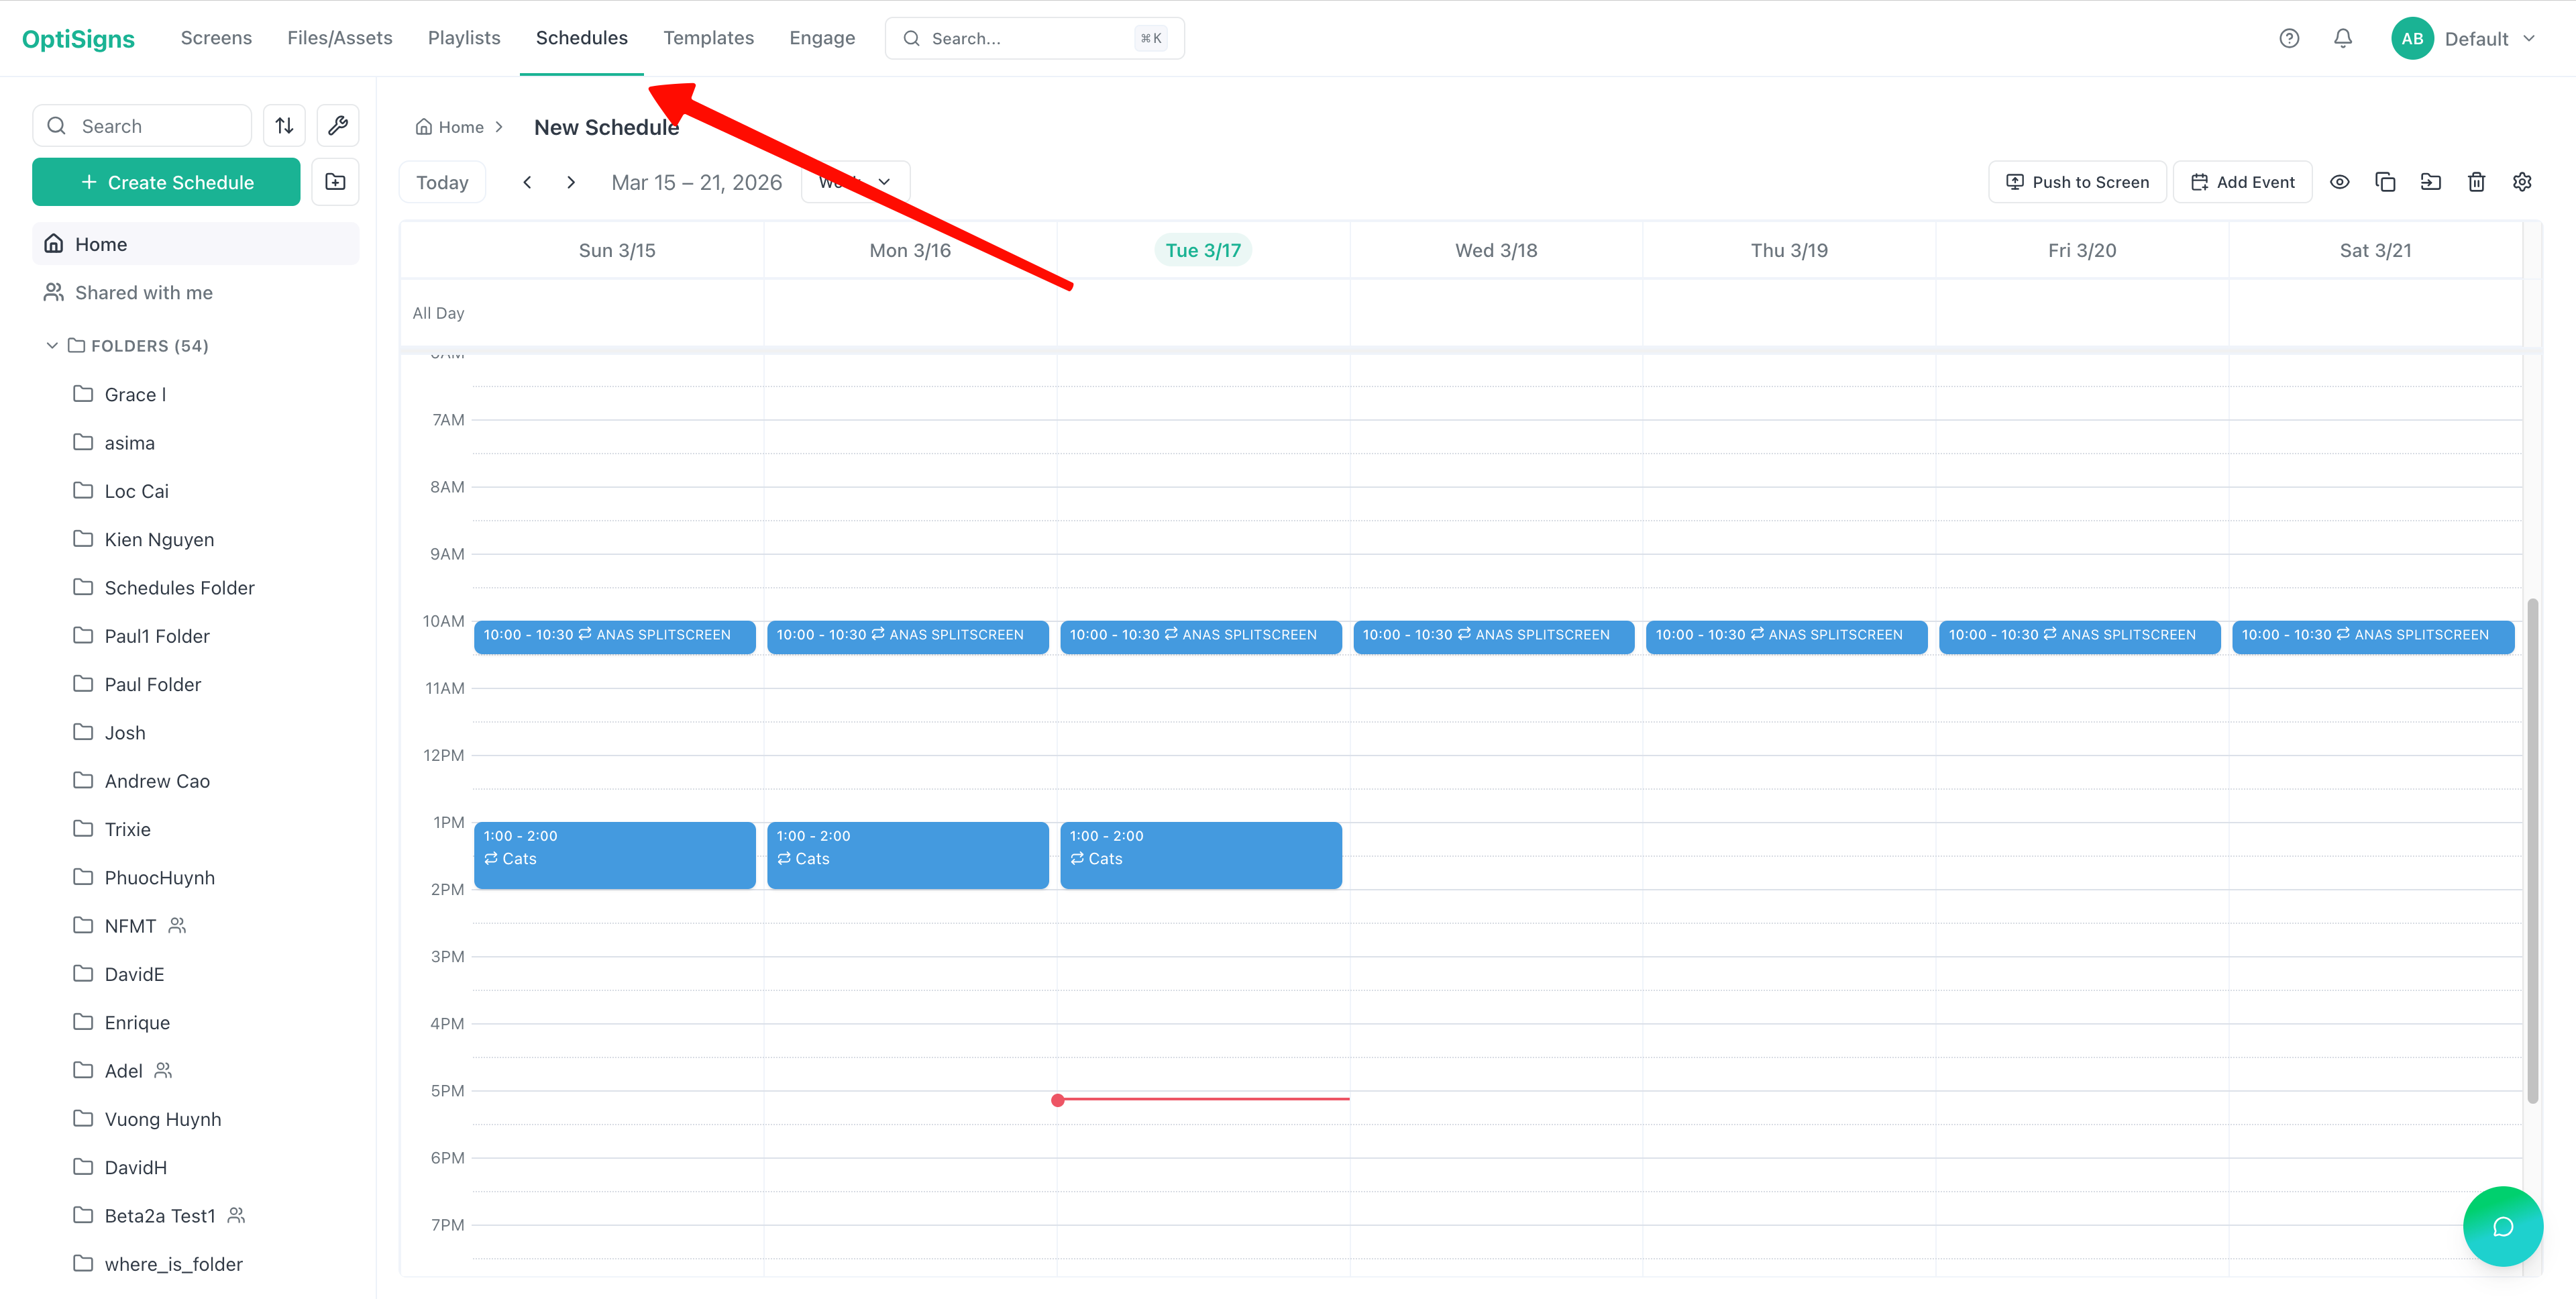Open the notification bell

pos(2342,38)
